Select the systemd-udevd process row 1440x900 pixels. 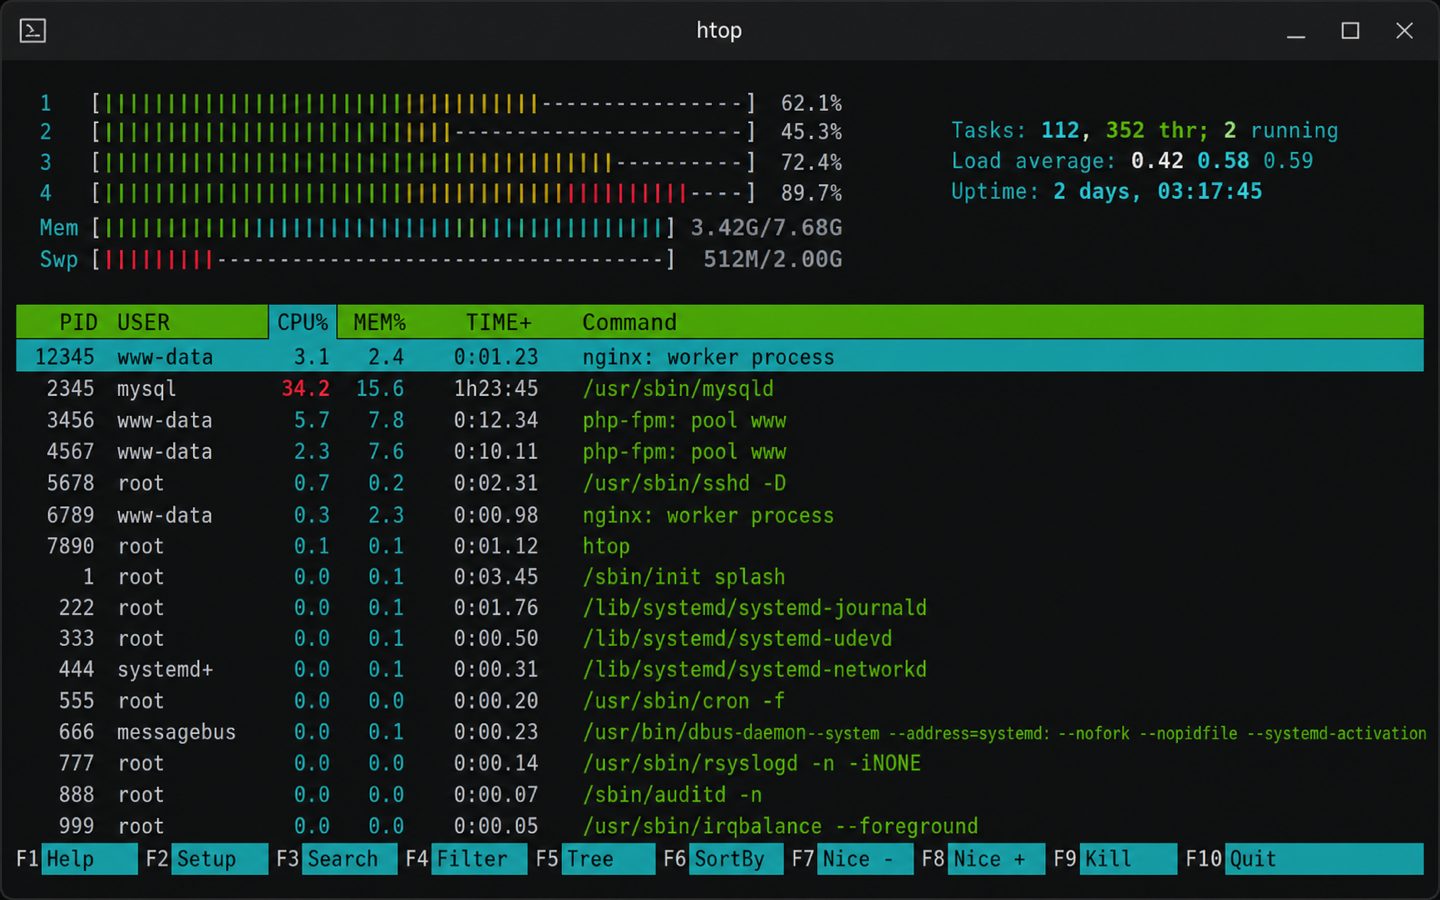click(x=720, y=638)
